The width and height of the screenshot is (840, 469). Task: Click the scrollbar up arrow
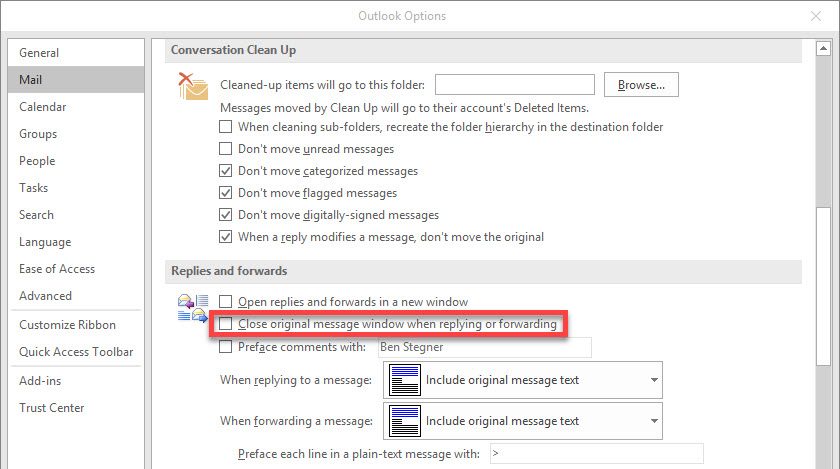(823, 48)
